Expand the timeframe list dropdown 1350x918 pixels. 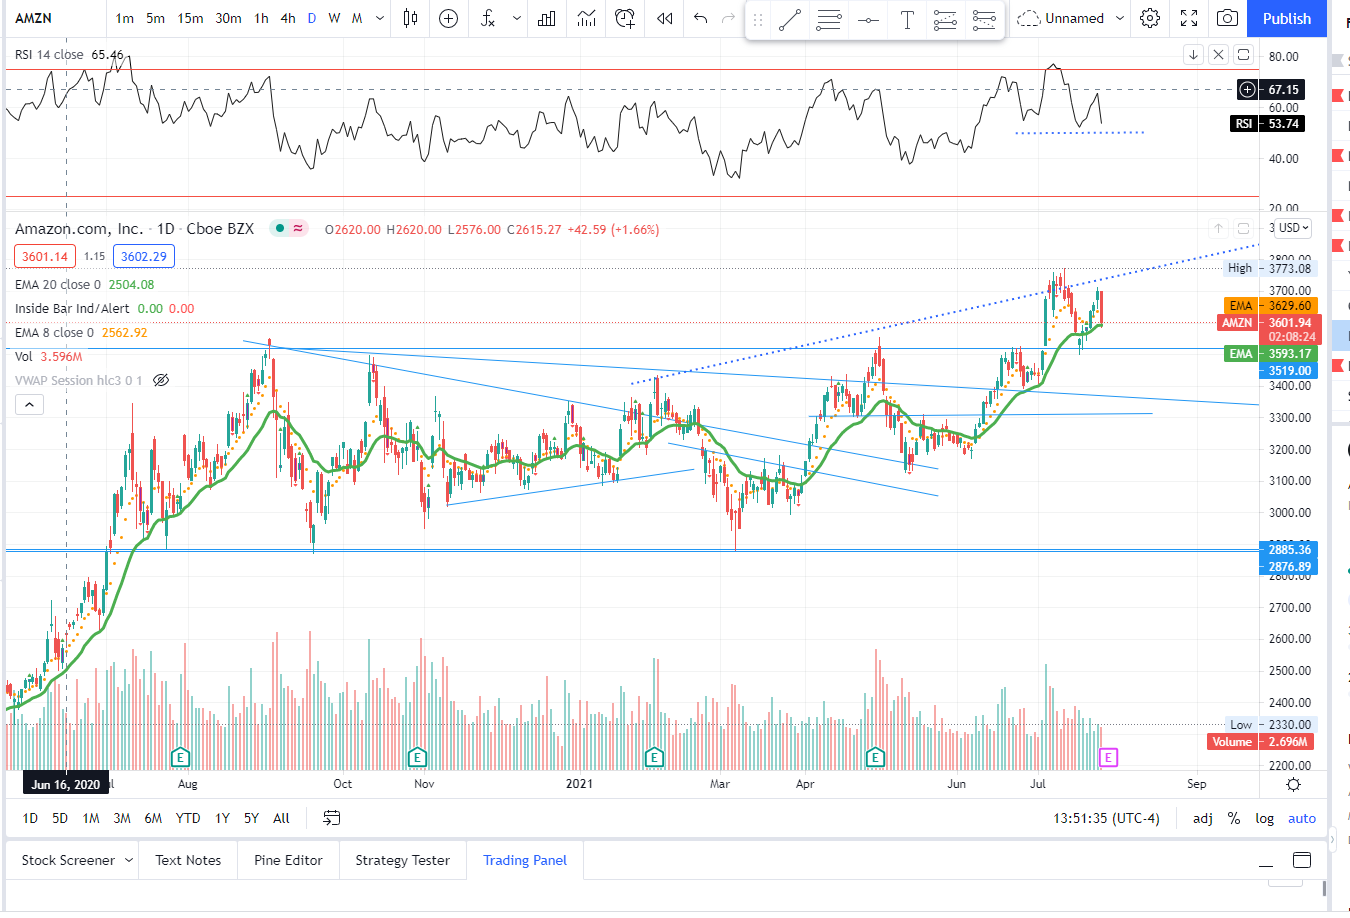(380, 18)
